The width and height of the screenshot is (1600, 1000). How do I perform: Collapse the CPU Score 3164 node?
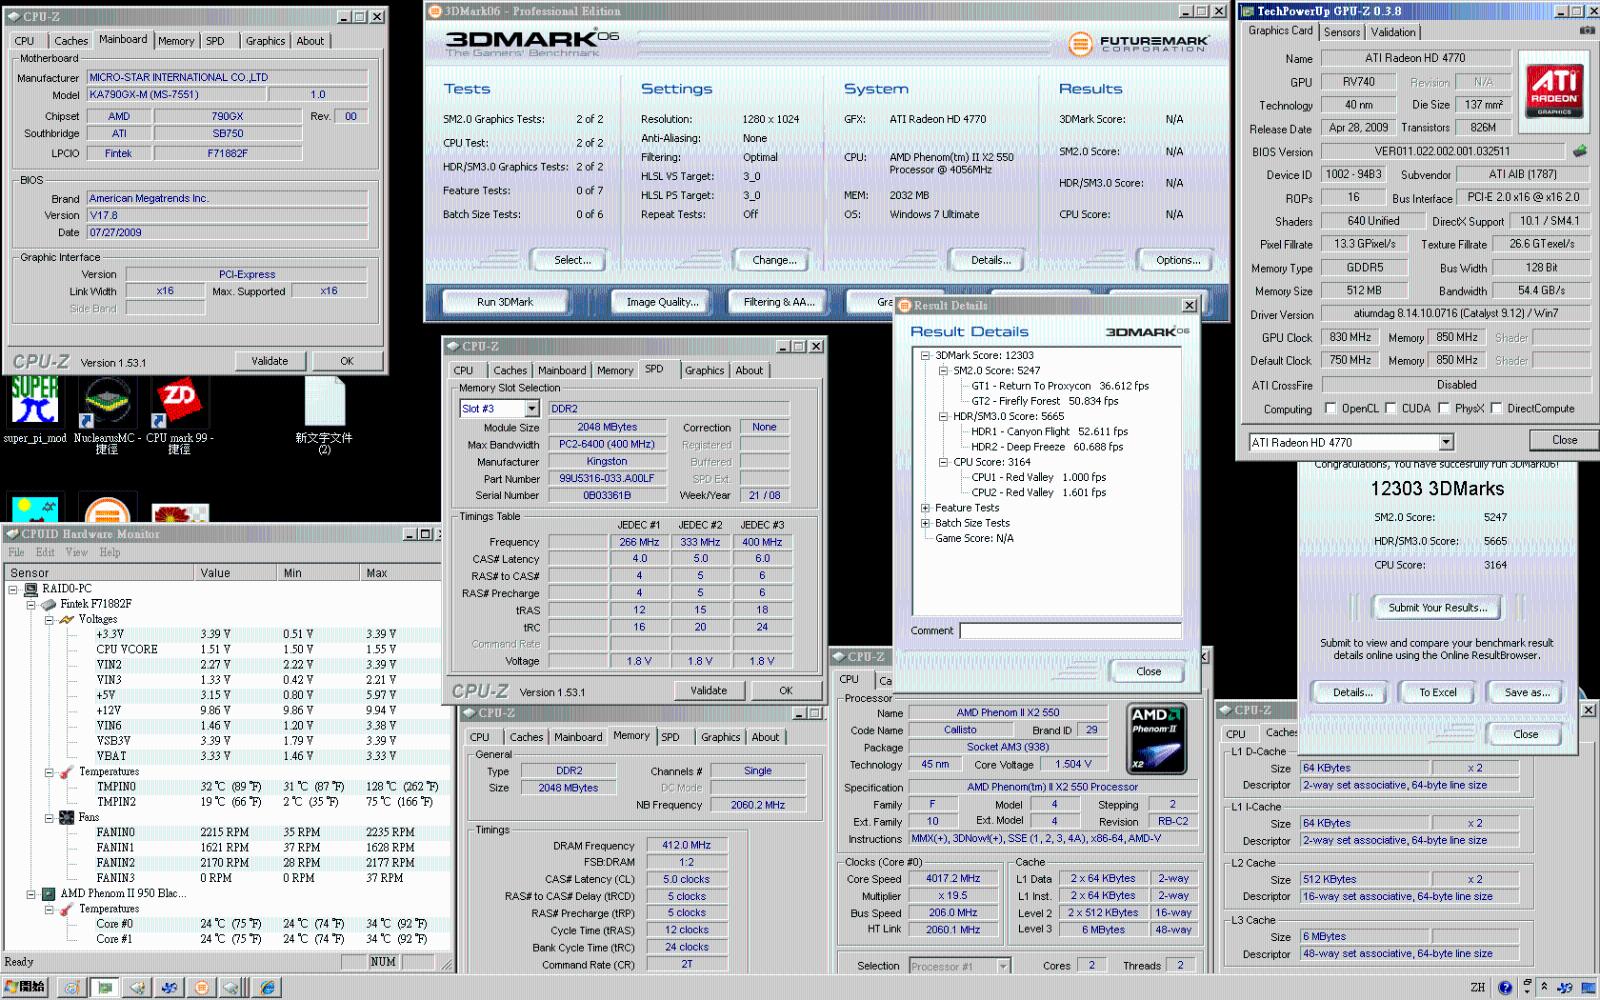point(943,462)
